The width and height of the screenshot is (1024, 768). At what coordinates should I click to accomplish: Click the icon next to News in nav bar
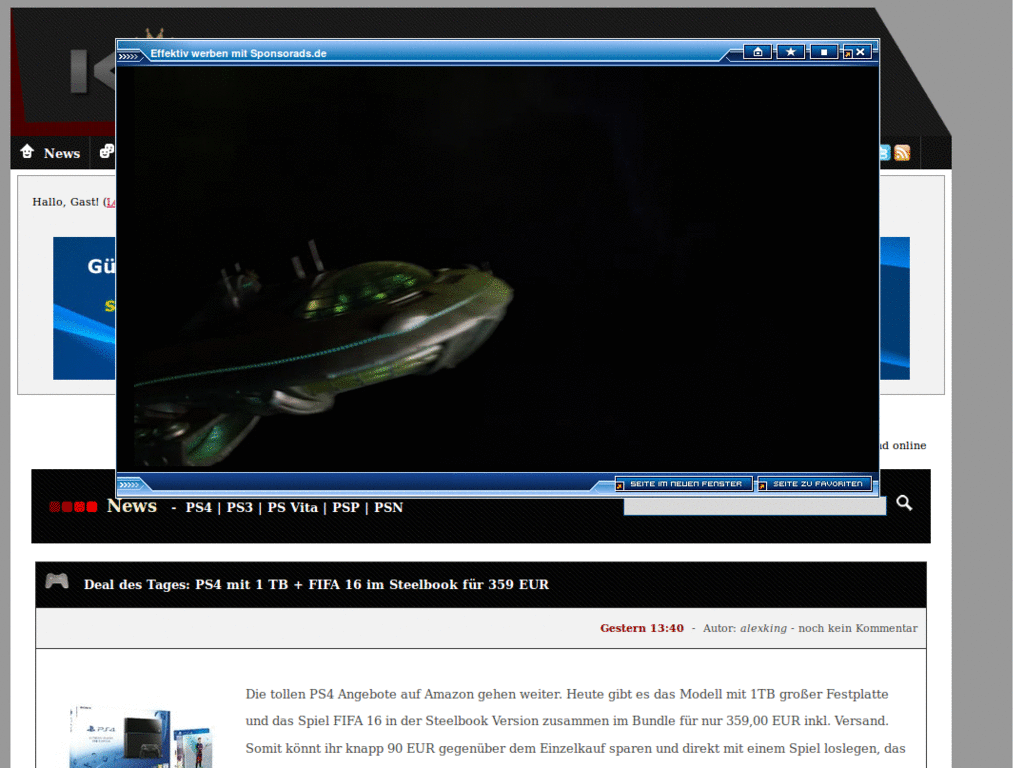tap(107, 152)
